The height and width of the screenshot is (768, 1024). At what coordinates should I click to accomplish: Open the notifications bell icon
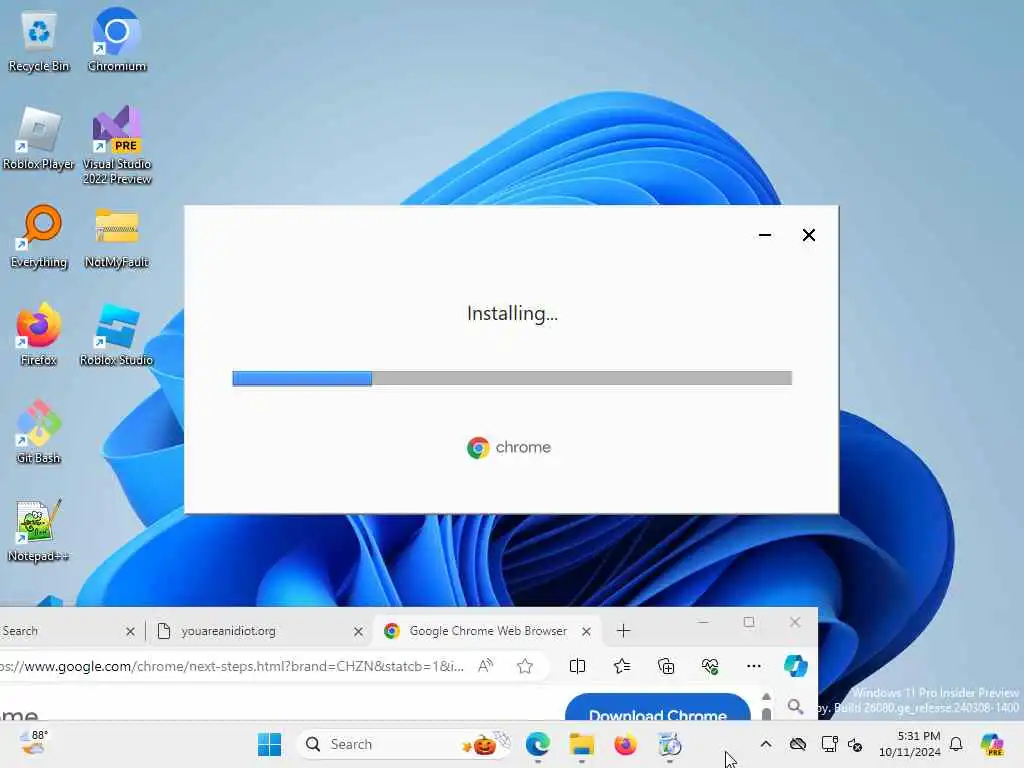pyautogui.click(x=956, y=744)
